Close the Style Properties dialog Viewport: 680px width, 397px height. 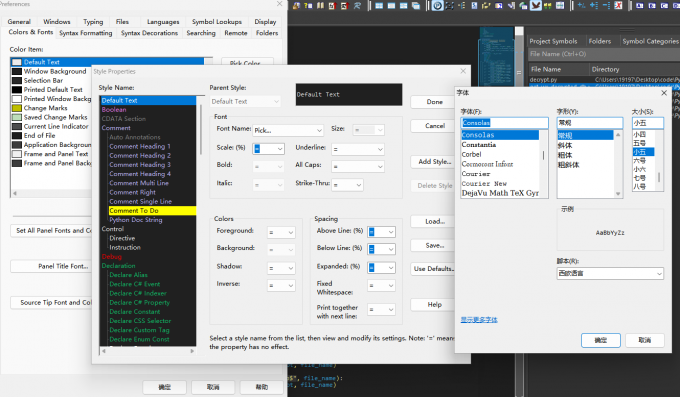(463, 71)
